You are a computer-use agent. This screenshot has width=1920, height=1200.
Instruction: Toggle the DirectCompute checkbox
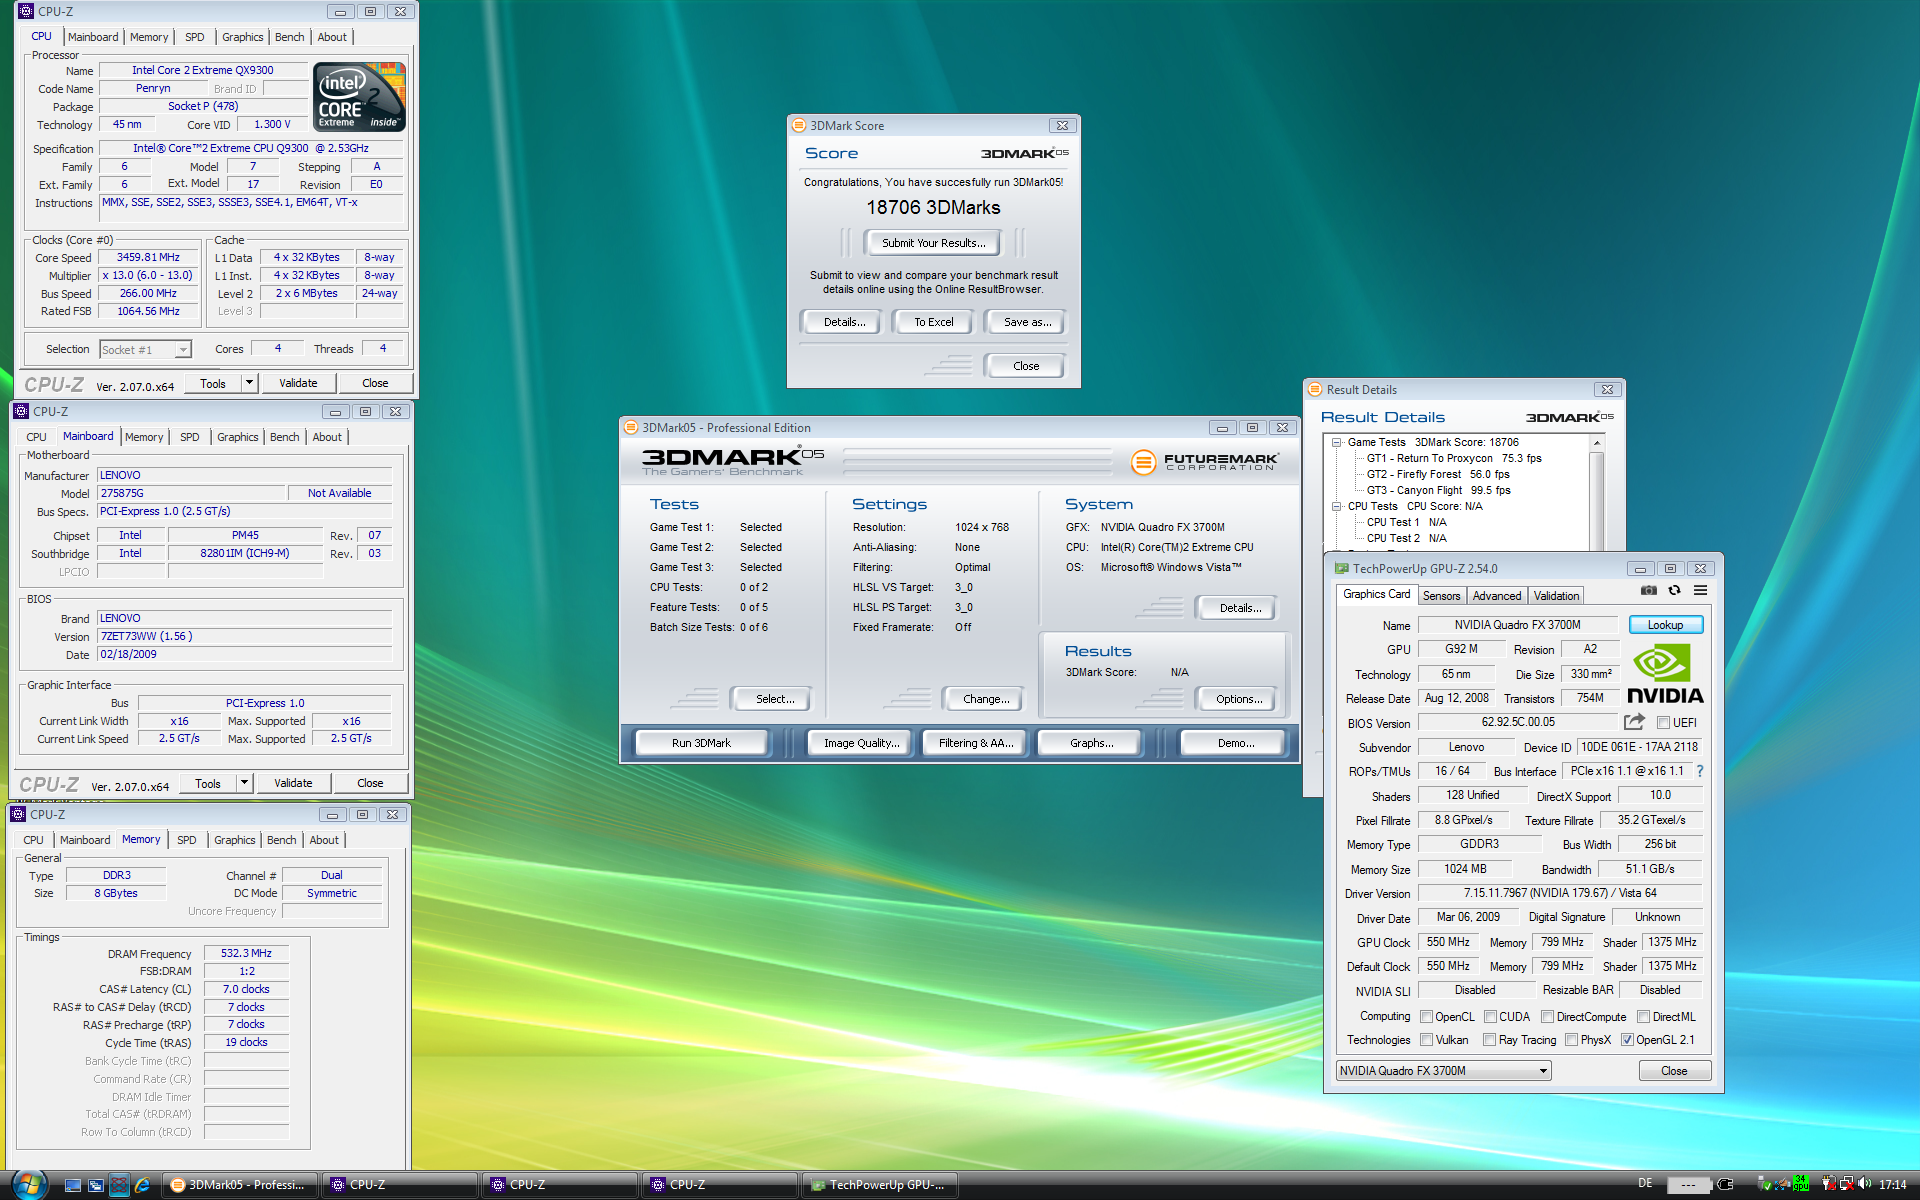pyautogui.click(x=1547, y=1017)
